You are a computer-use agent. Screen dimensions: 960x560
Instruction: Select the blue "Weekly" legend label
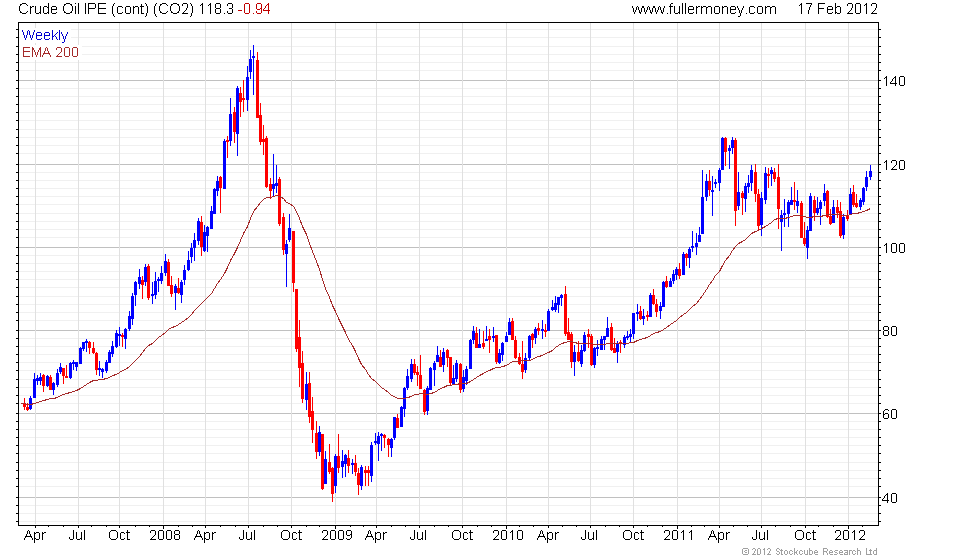45,35
